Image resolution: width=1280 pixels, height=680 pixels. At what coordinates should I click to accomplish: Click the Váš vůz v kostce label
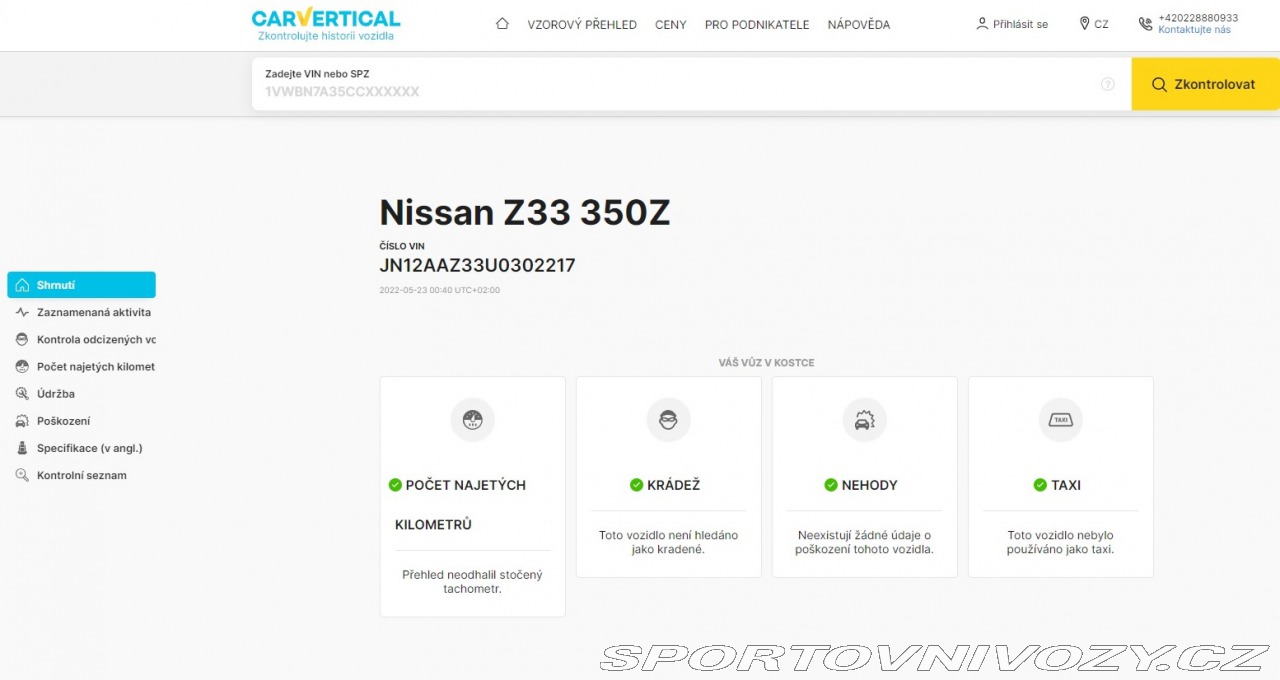pyautogui.click(x=766, y=363)
